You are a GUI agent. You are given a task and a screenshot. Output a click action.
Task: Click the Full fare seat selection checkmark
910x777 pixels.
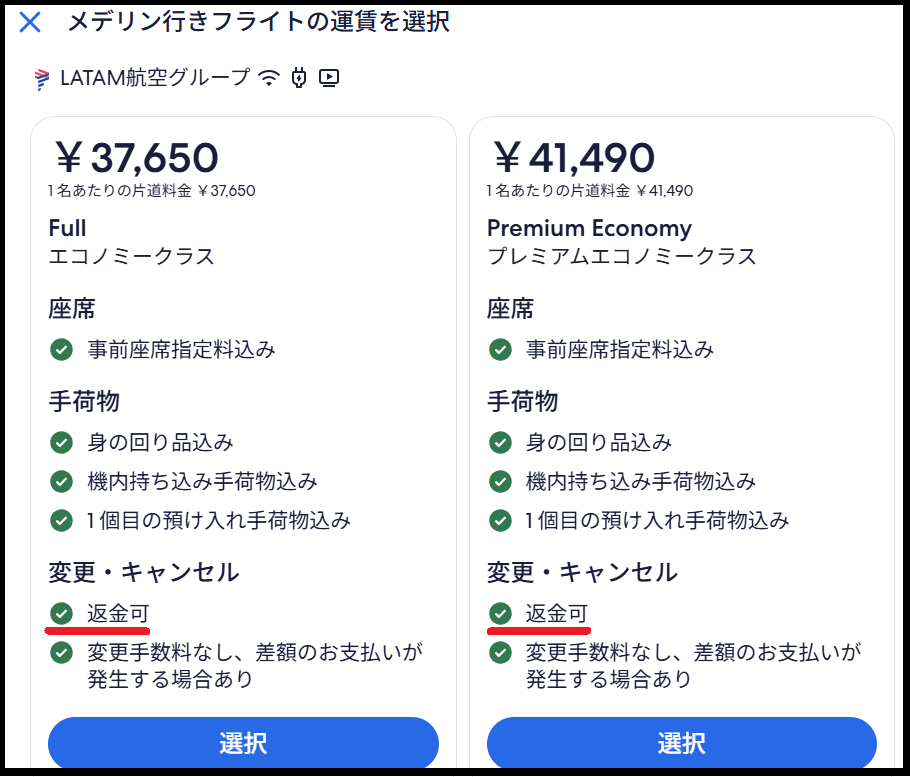(62, 350)
